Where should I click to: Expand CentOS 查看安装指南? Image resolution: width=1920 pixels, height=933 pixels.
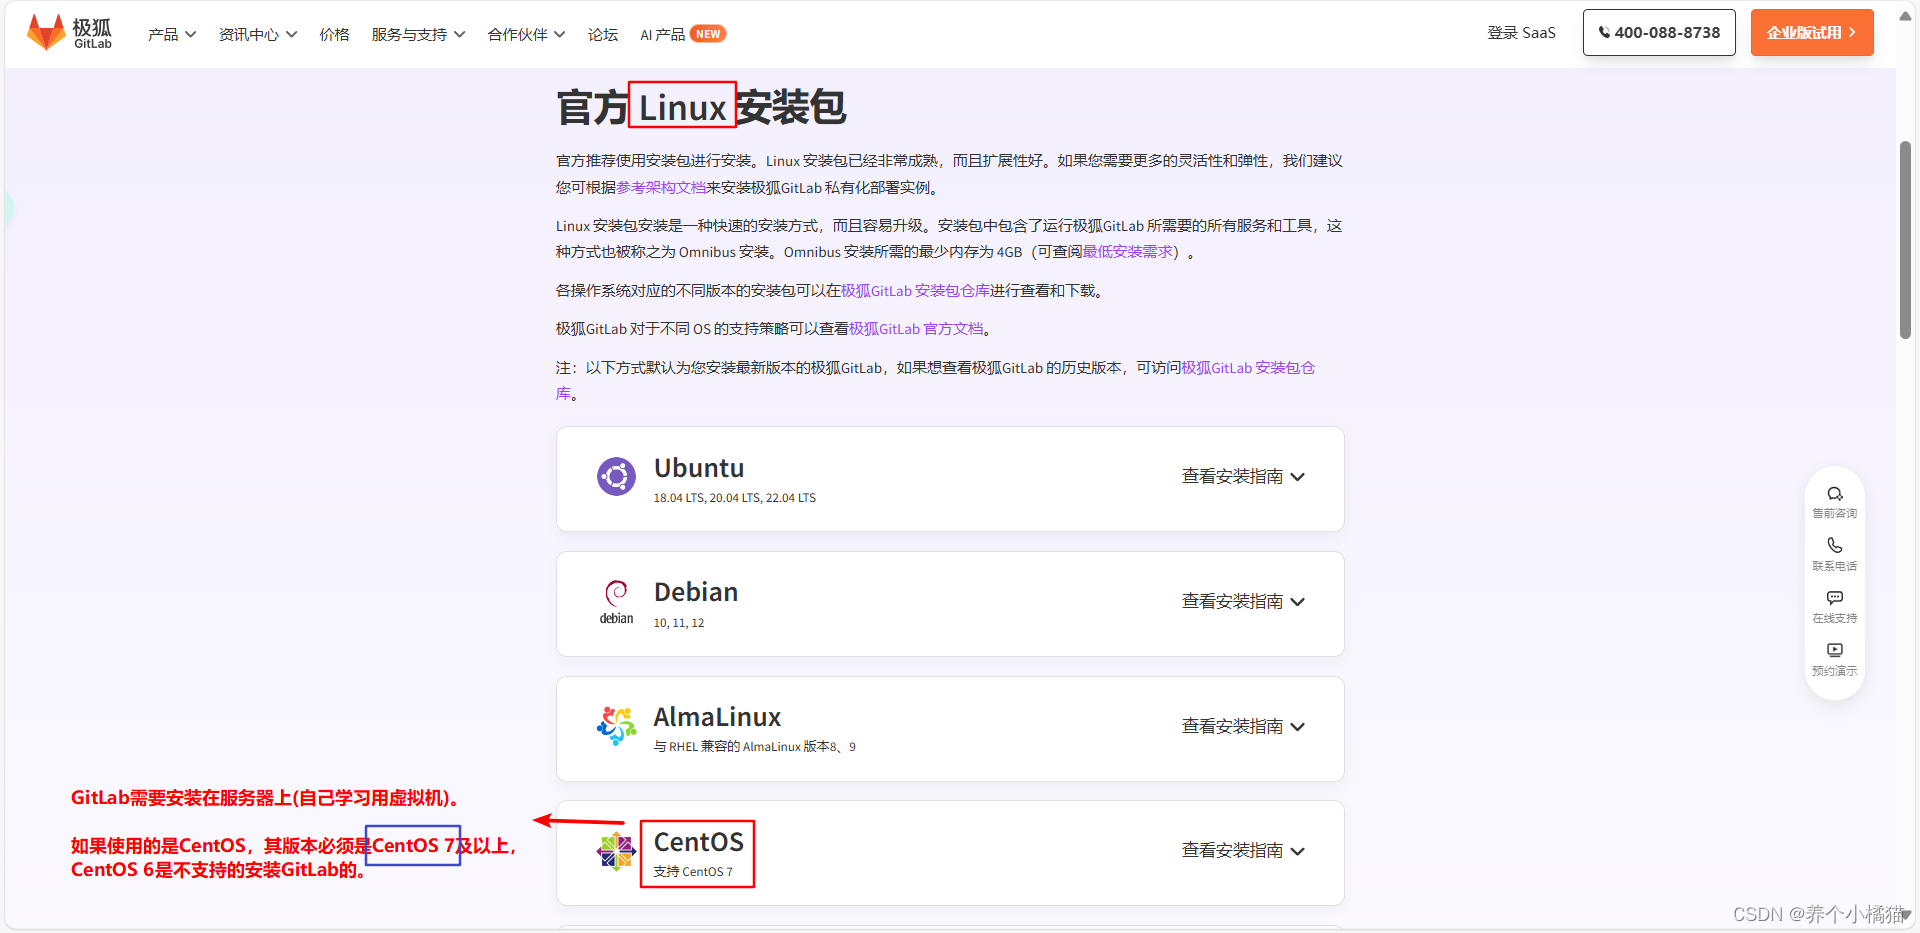point(1243,851)
